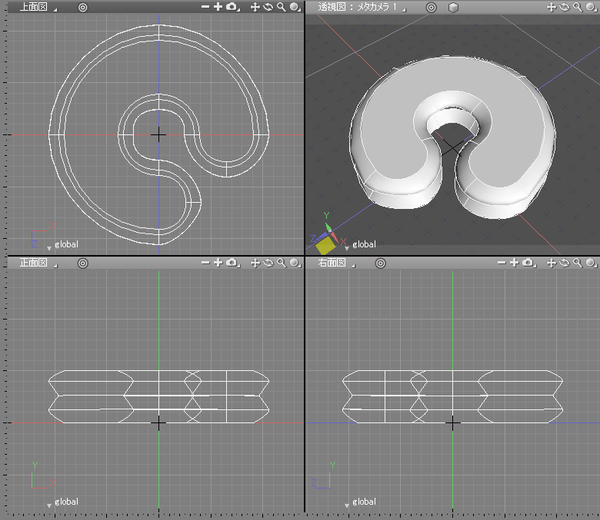Open the 正面図 view selector dropdown
The image size is (600, 520).
[32, 263]
